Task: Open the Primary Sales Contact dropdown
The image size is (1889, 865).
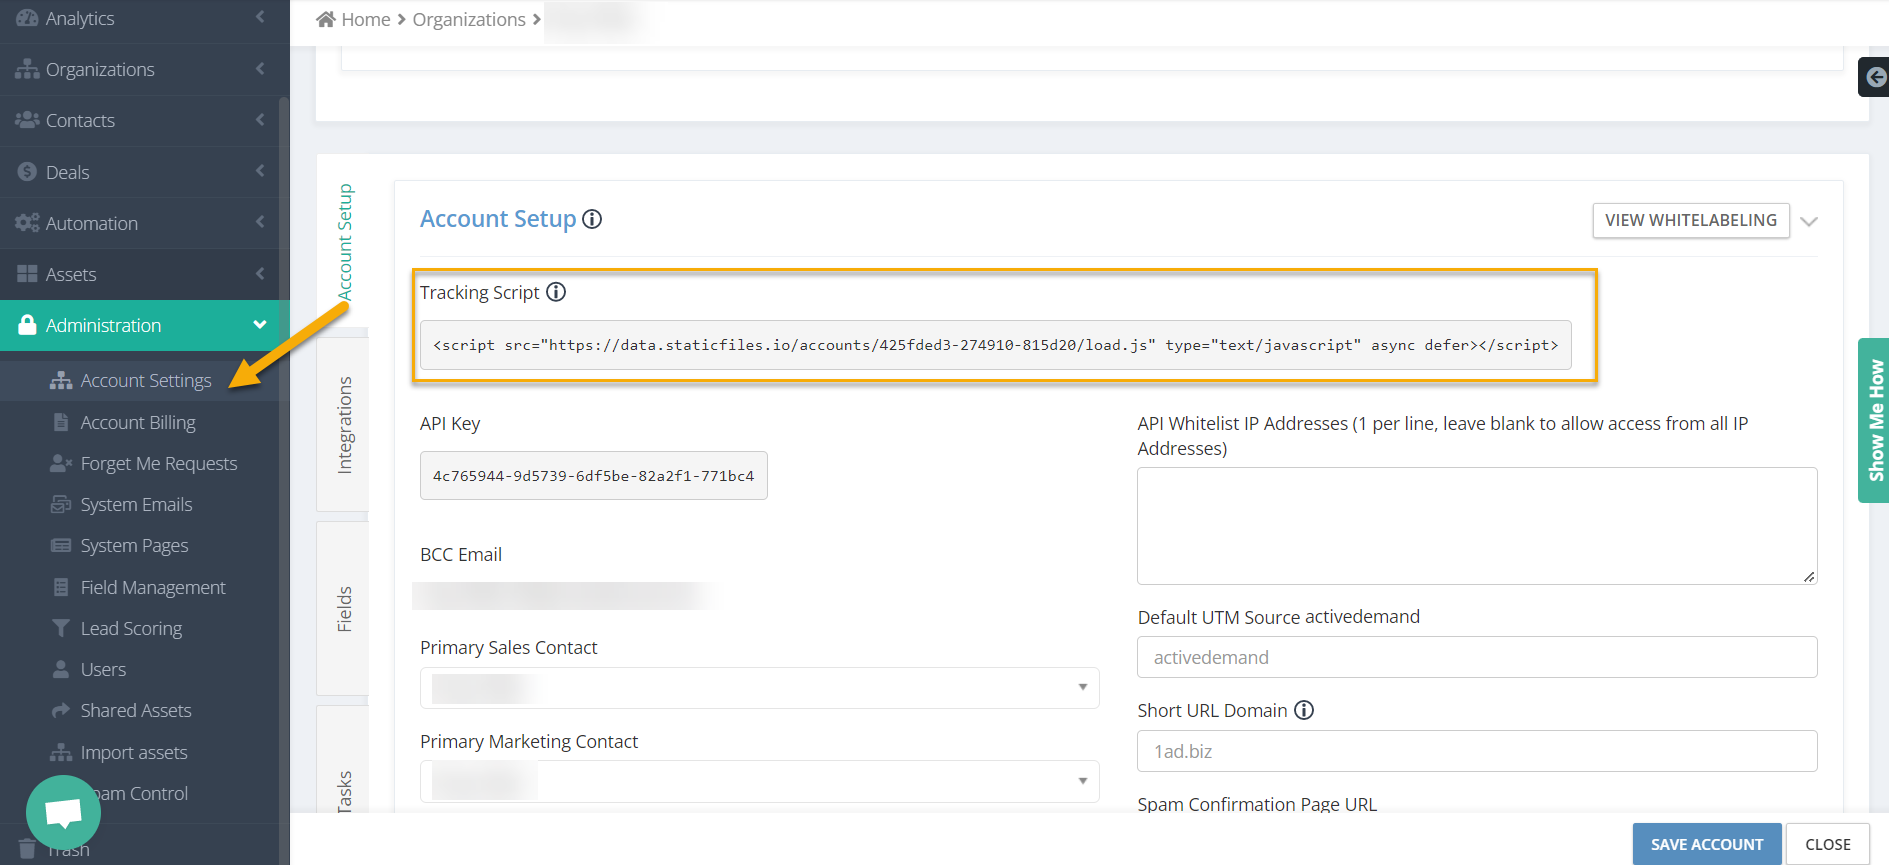Action: click(x=759, y=688)
